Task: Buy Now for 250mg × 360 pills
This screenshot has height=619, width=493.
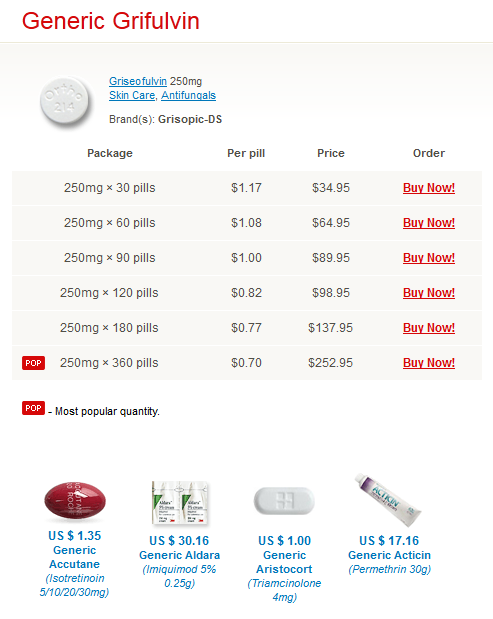Action: coord(429,363)
